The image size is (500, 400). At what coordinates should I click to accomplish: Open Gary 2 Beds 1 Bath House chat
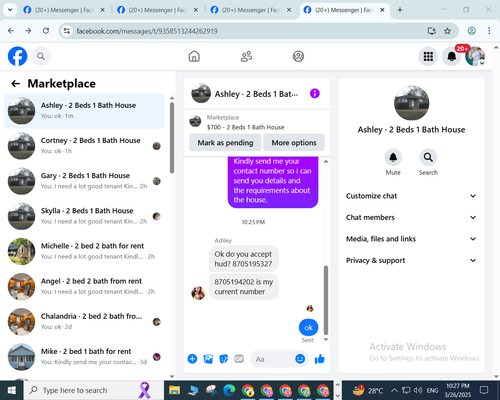(x=84, y=181)
